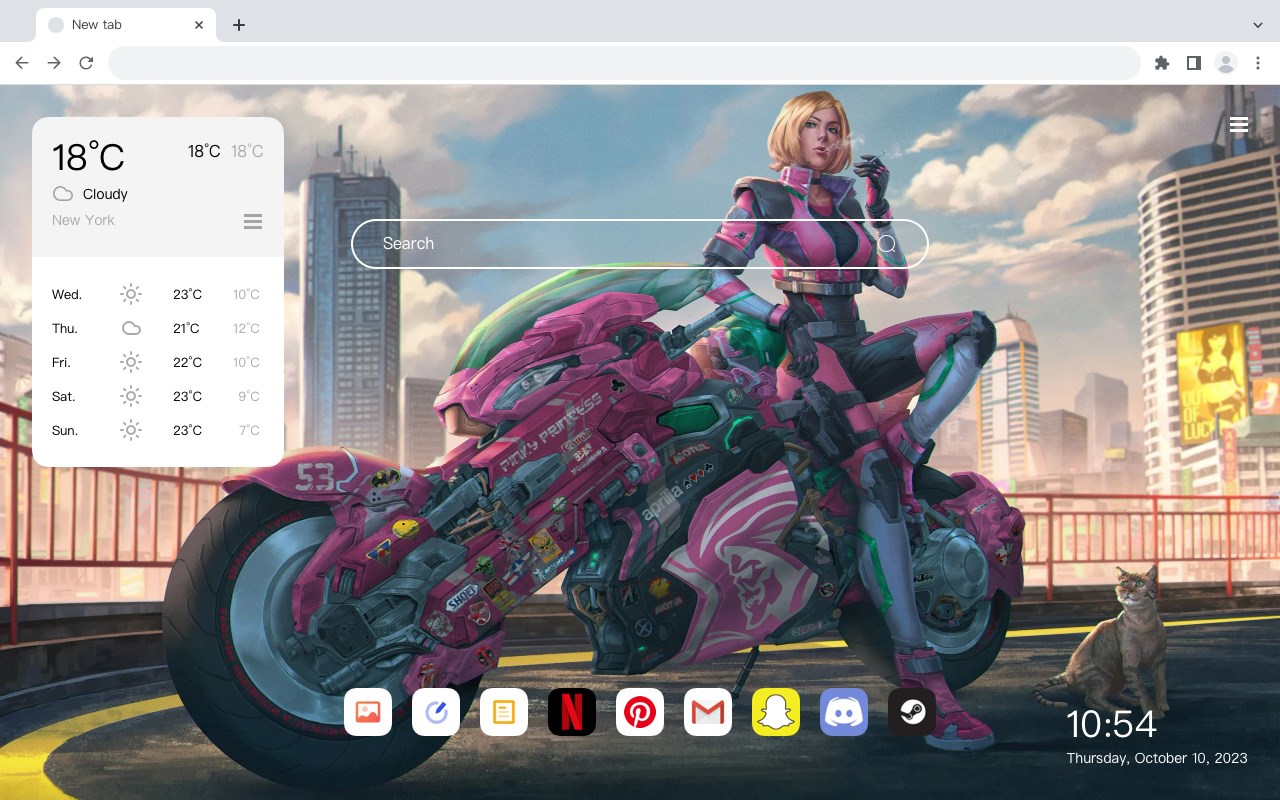Open a new browser tab
The height and width of the screenshot is (800, 1280).
(x=238, y=25)
